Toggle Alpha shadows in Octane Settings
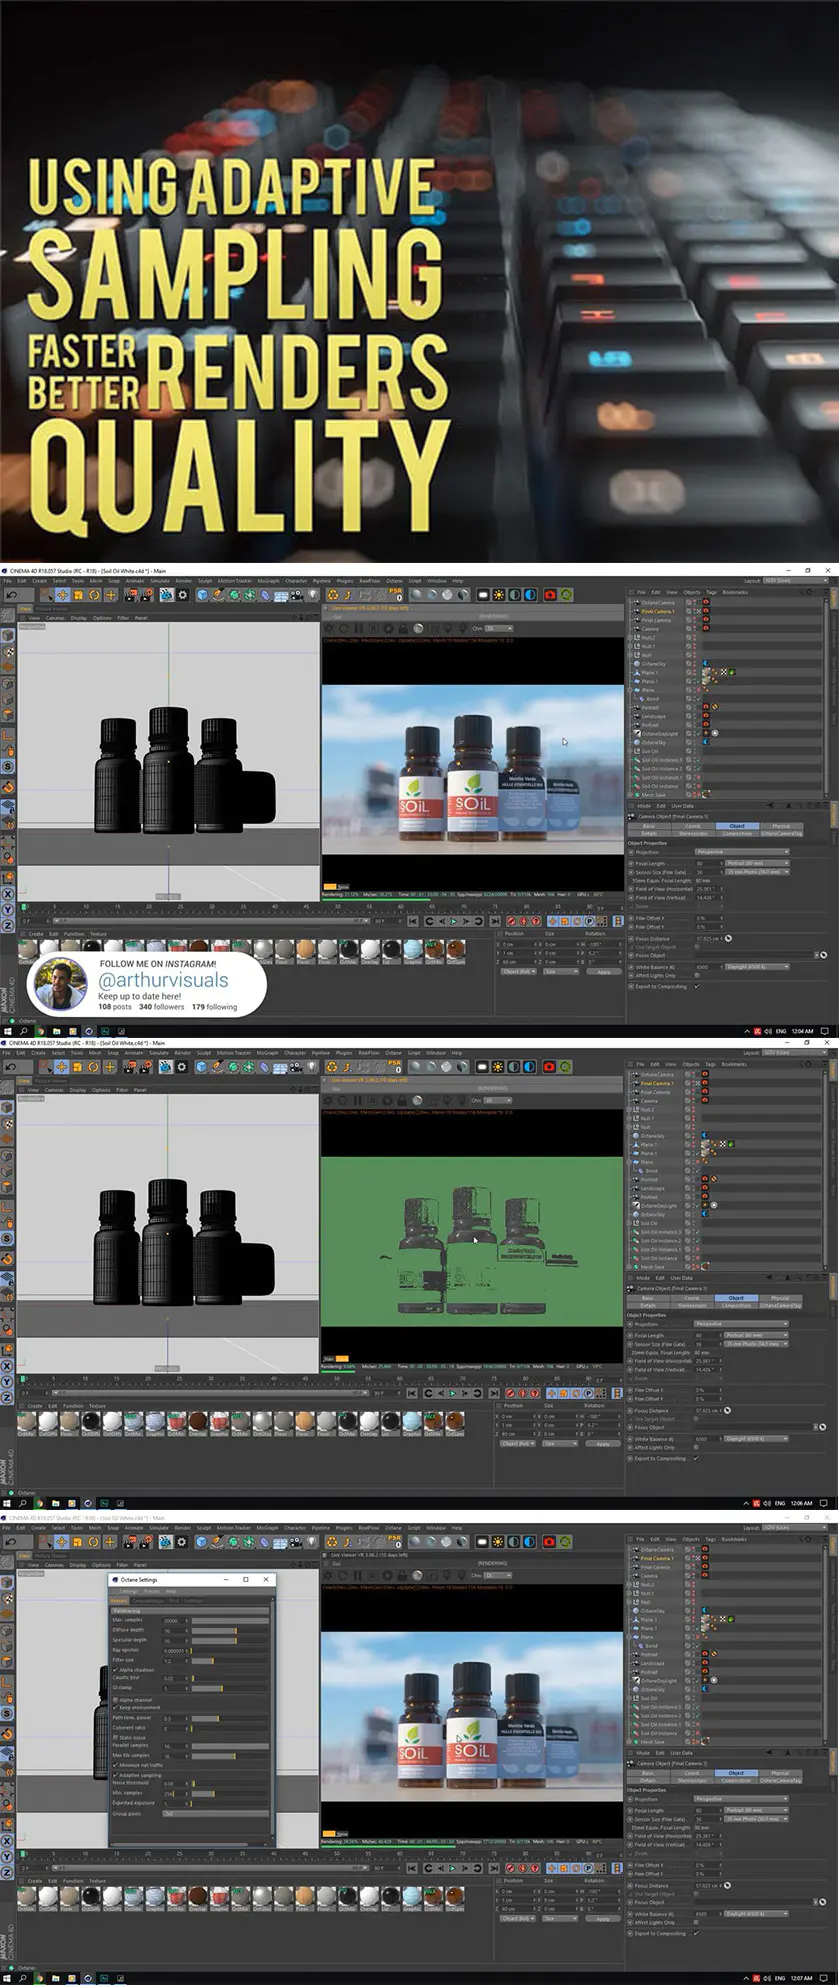839x1985 pixels. [116, 1670]
